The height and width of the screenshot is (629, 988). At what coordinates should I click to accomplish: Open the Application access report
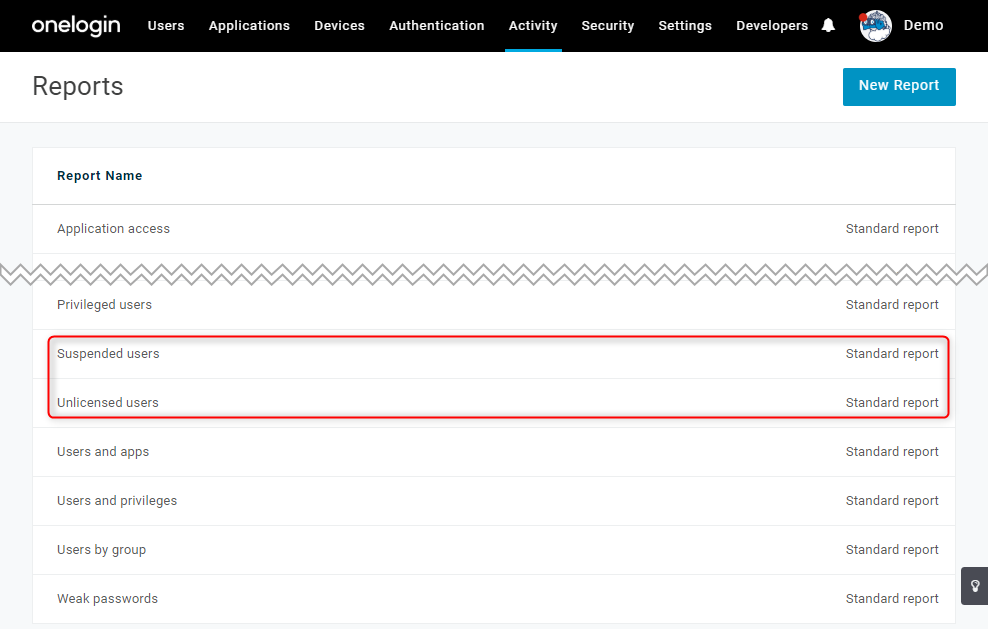(x=494, y=229)
